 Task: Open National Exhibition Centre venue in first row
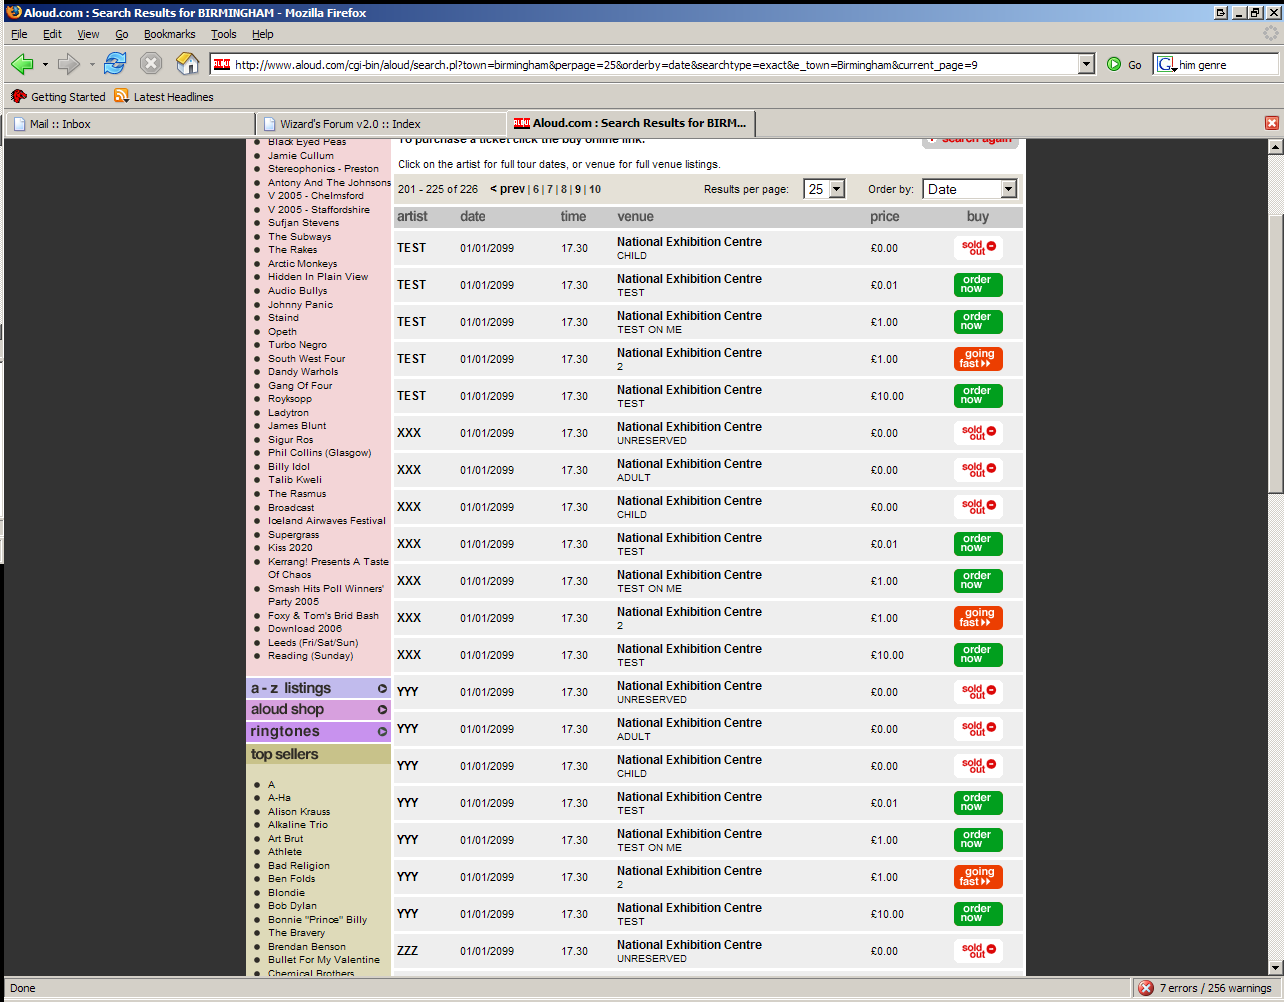(689, 242)
